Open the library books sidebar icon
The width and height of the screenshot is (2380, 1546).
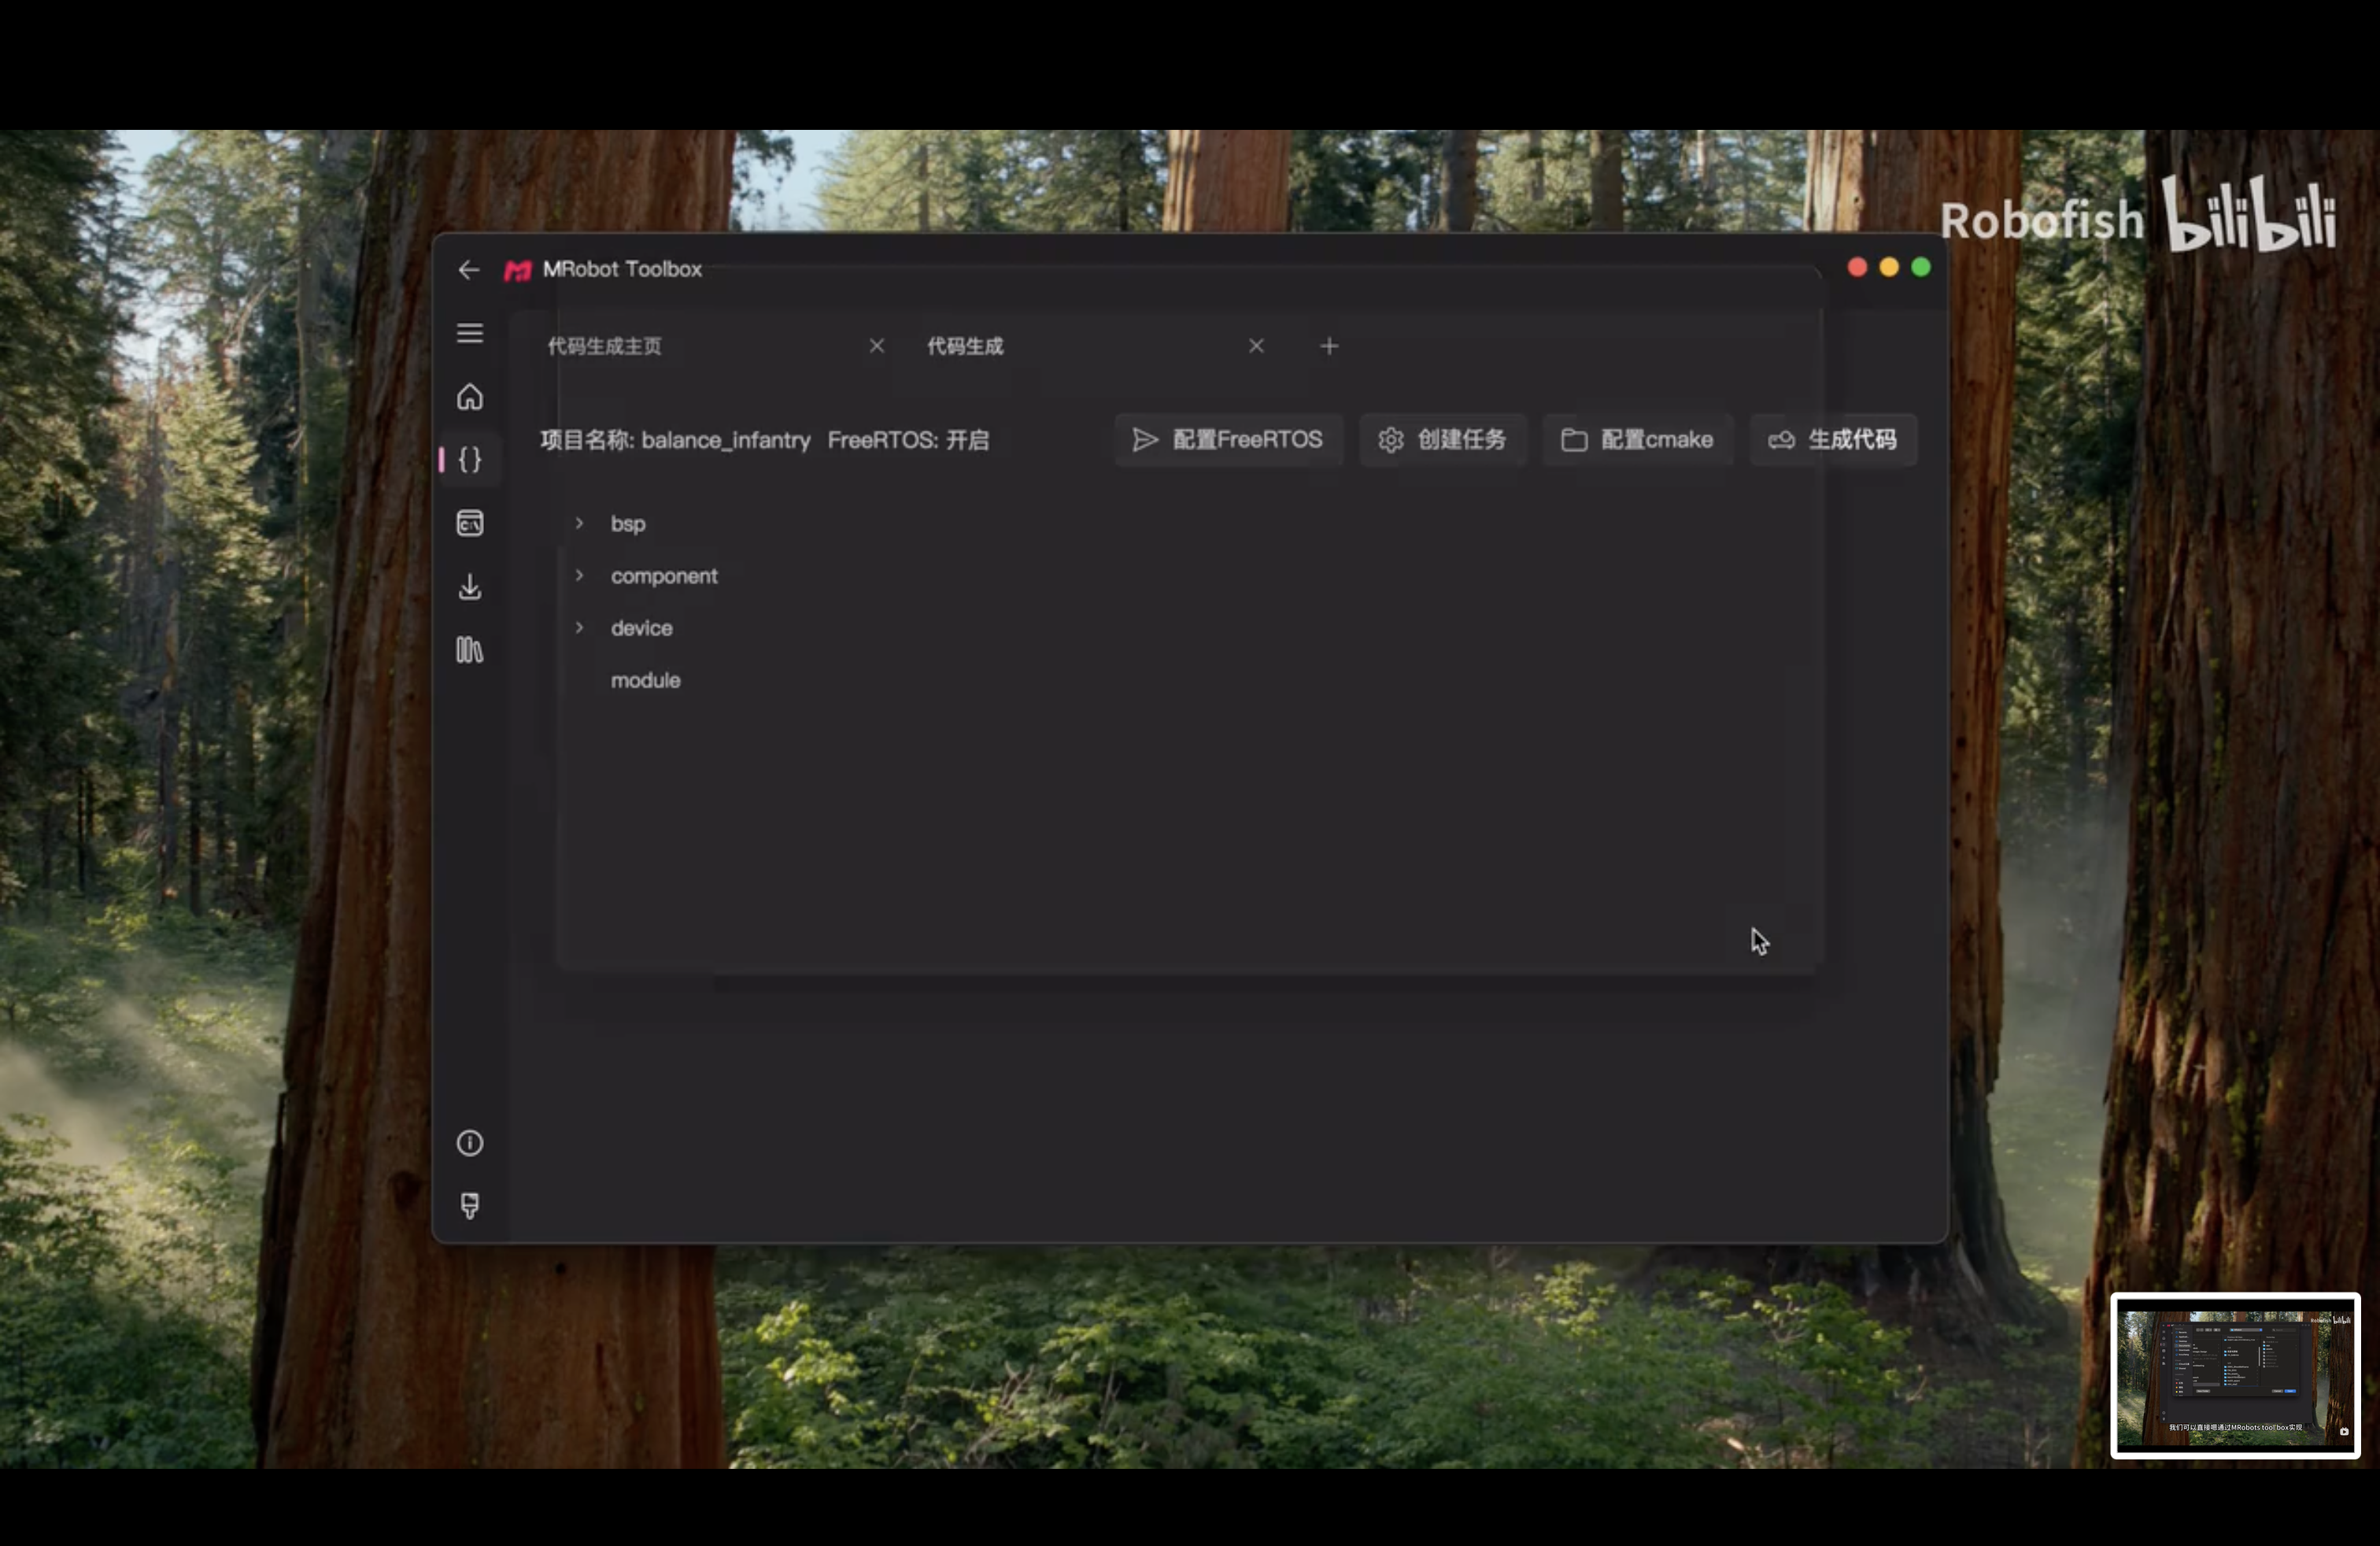[470, 650]
